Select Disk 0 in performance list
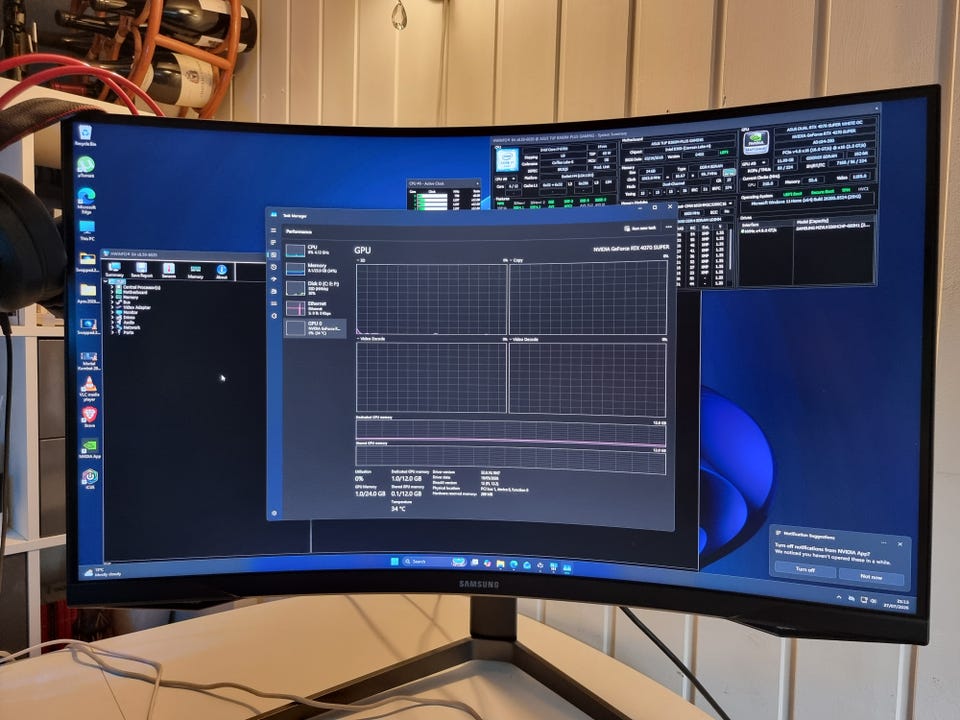The width and height of the screenshot is (960, 720). tap(315, 288)
